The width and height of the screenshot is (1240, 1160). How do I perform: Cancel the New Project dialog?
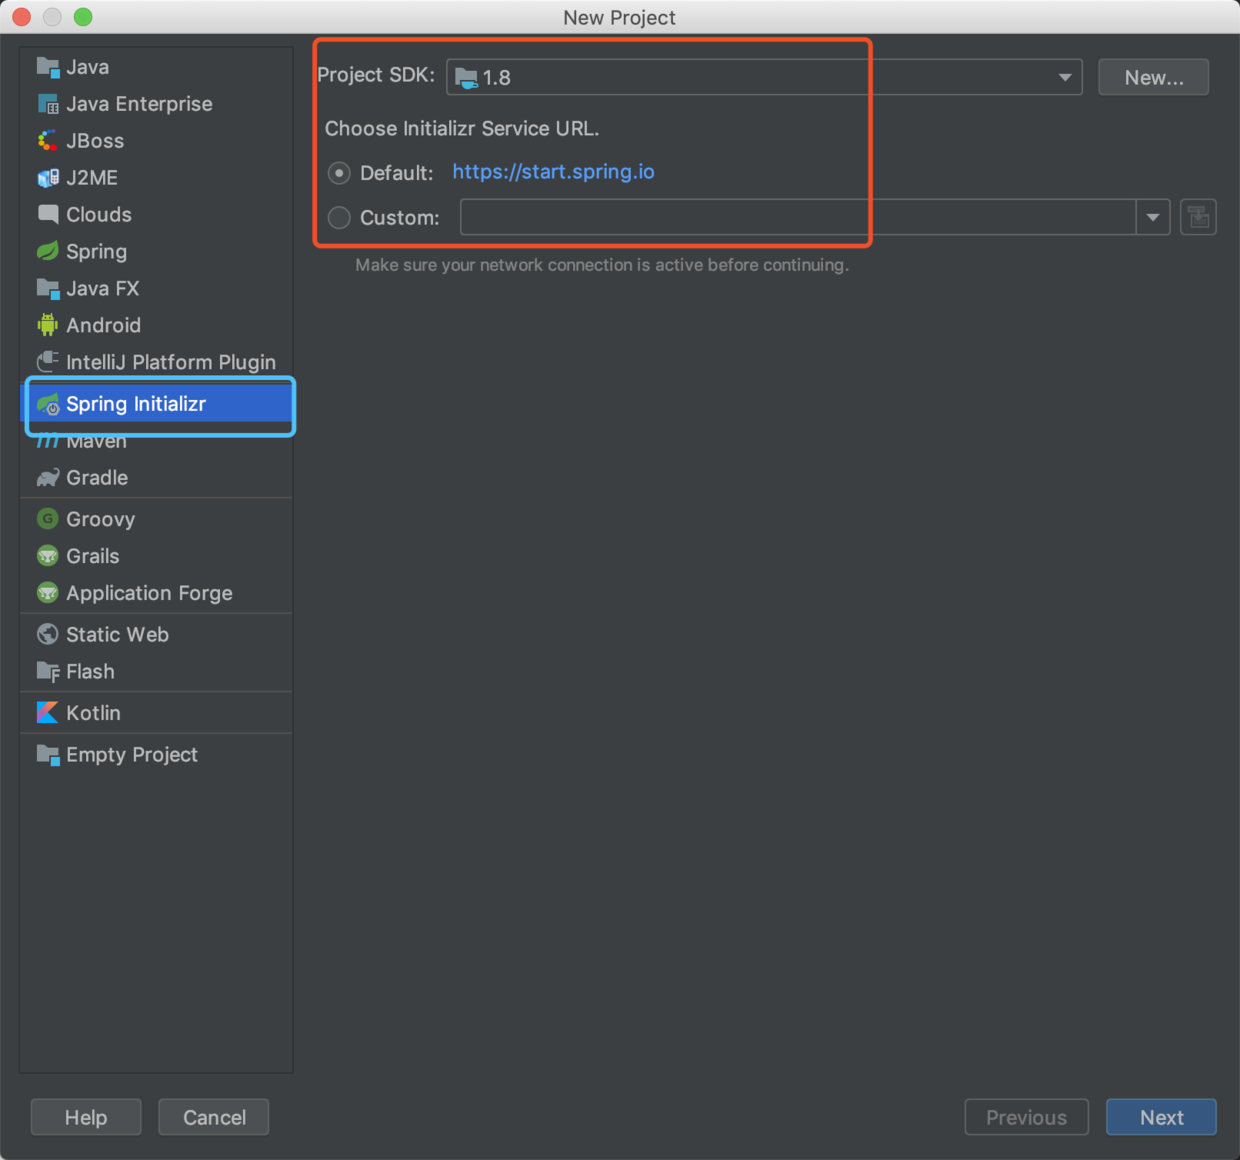click(214, 1117)
